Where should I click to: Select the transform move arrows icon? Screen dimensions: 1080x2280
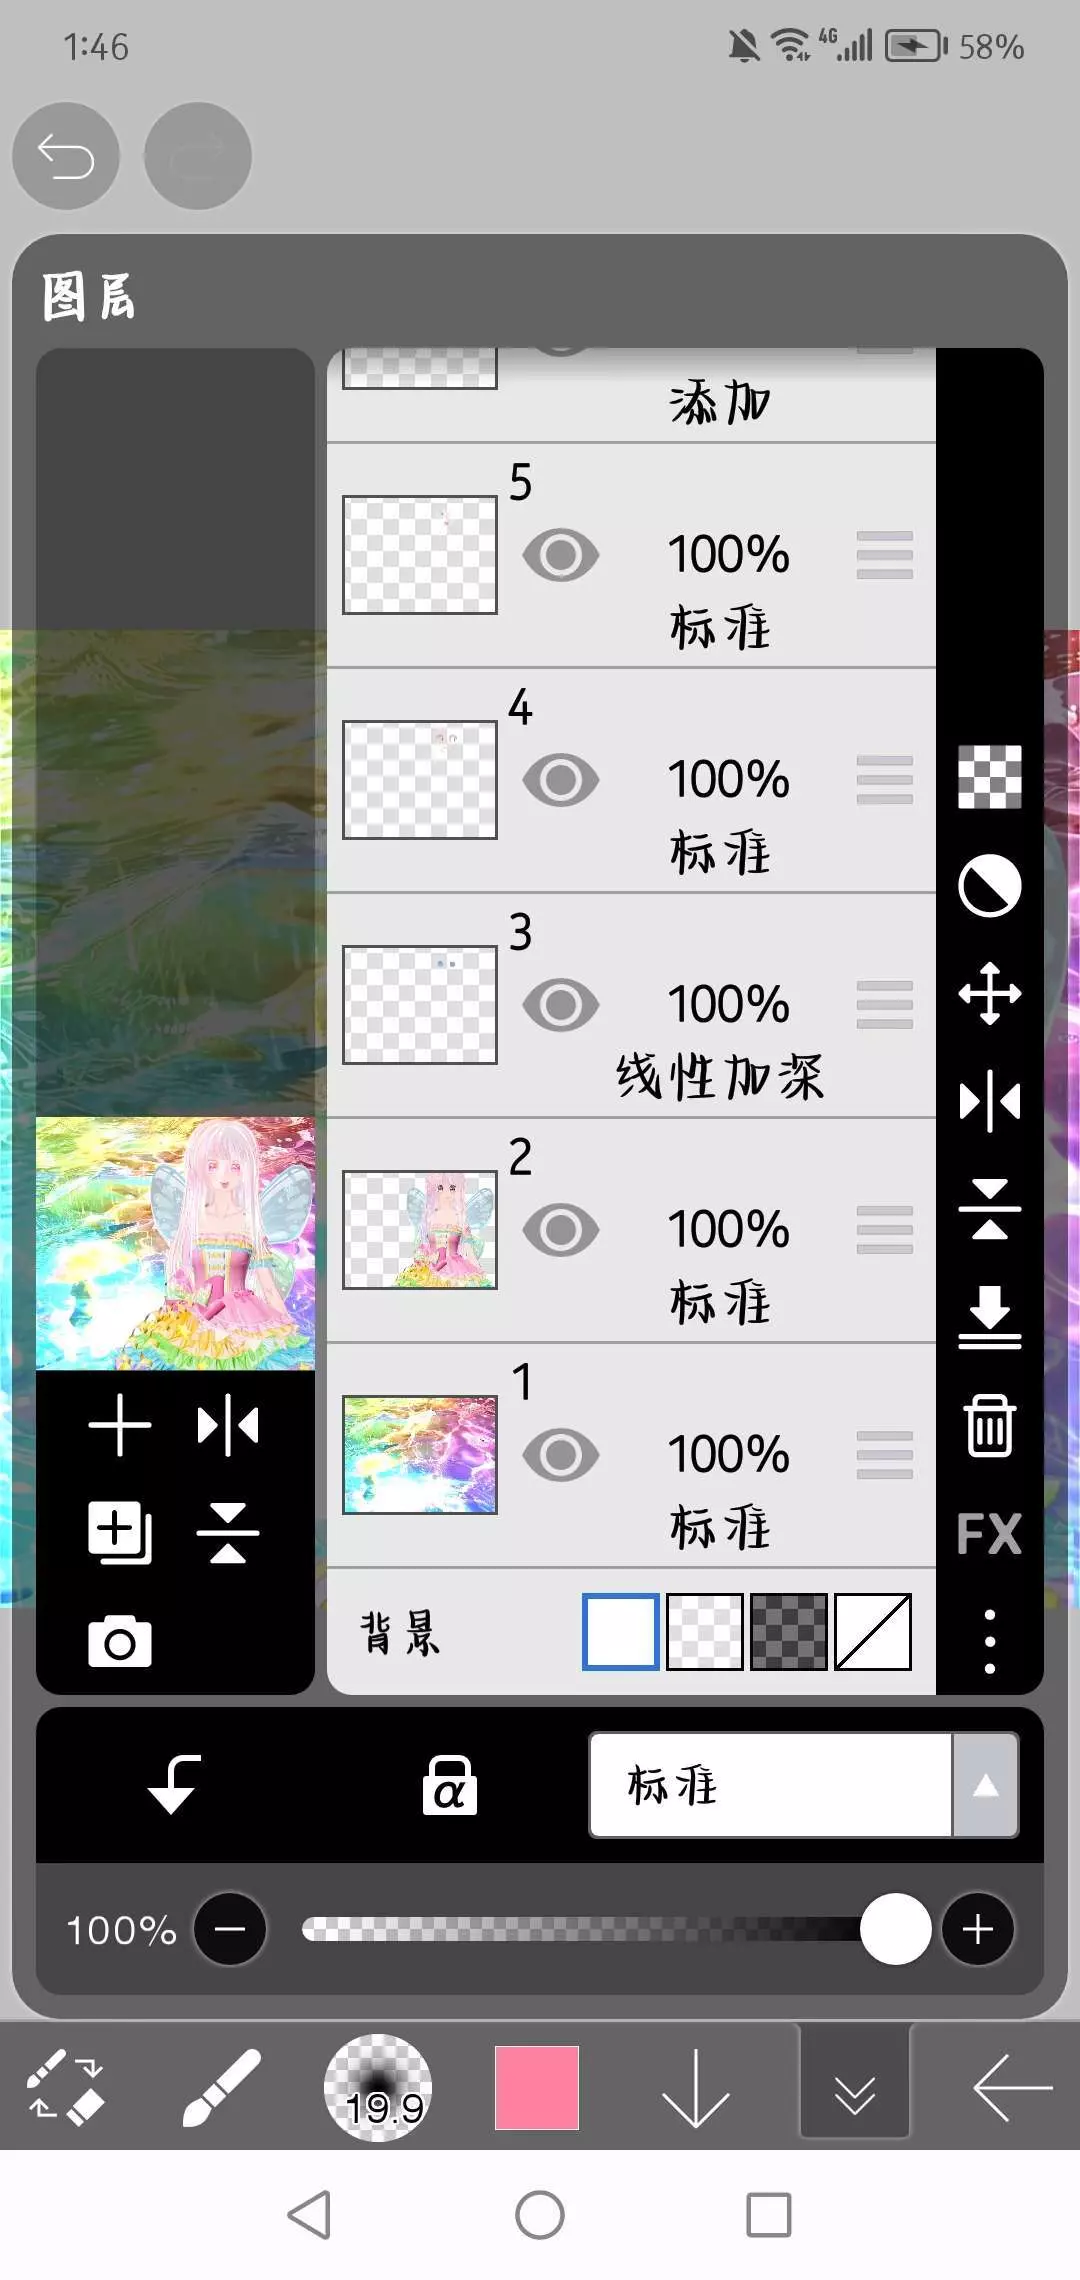tap(989, 993)
